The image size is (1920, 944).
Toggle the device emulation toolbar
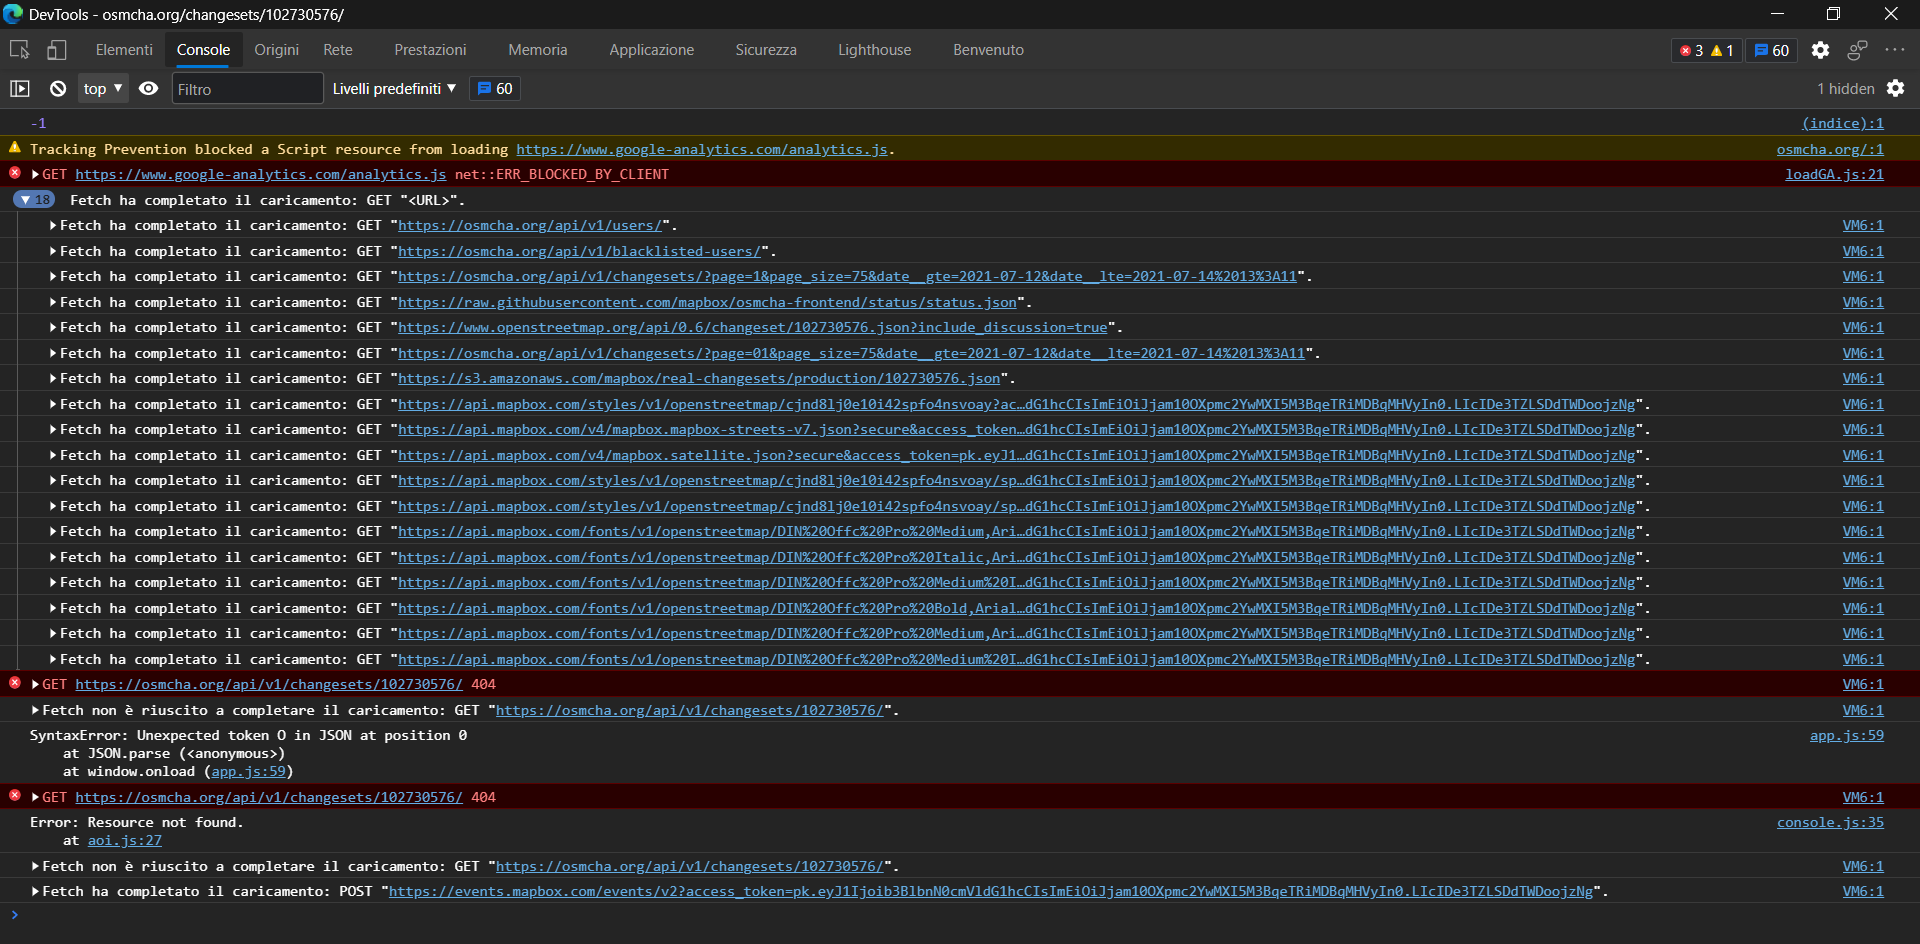click(56, 49)
